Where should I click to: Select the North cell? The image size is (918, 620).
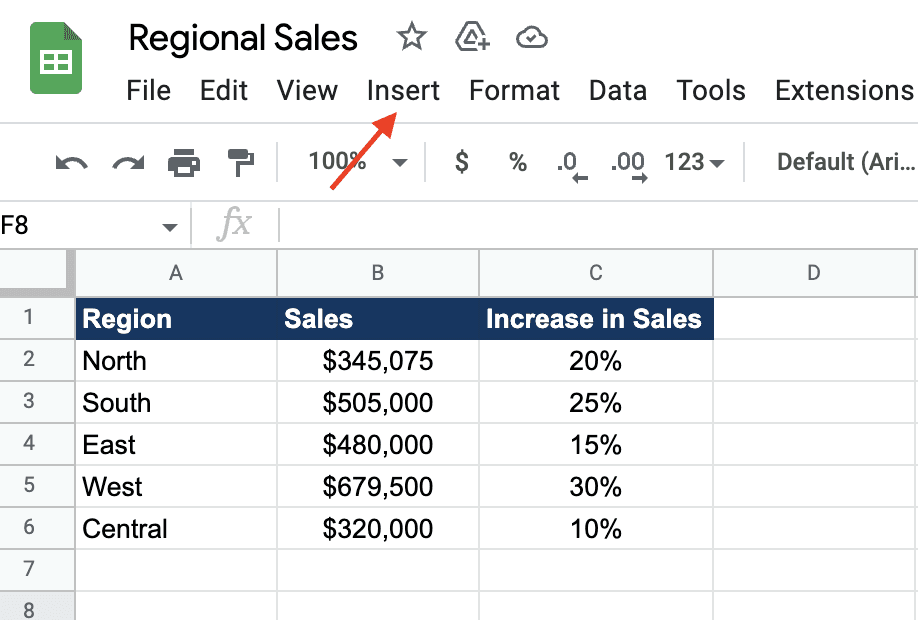[176, 361]
